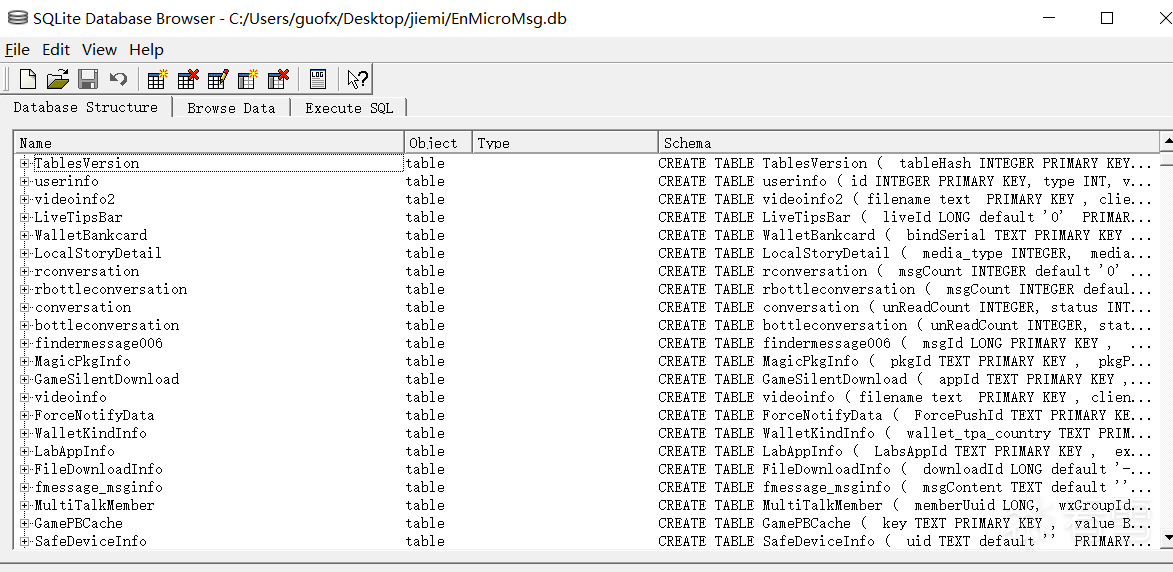Select the GameSilentDownload table name
Screen dimensions: 1173x572
107,379
